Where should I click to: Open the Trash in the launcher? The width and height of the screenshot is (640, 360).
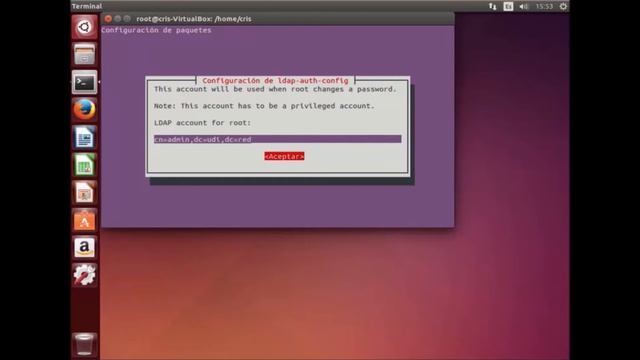(x=84, y=344)
